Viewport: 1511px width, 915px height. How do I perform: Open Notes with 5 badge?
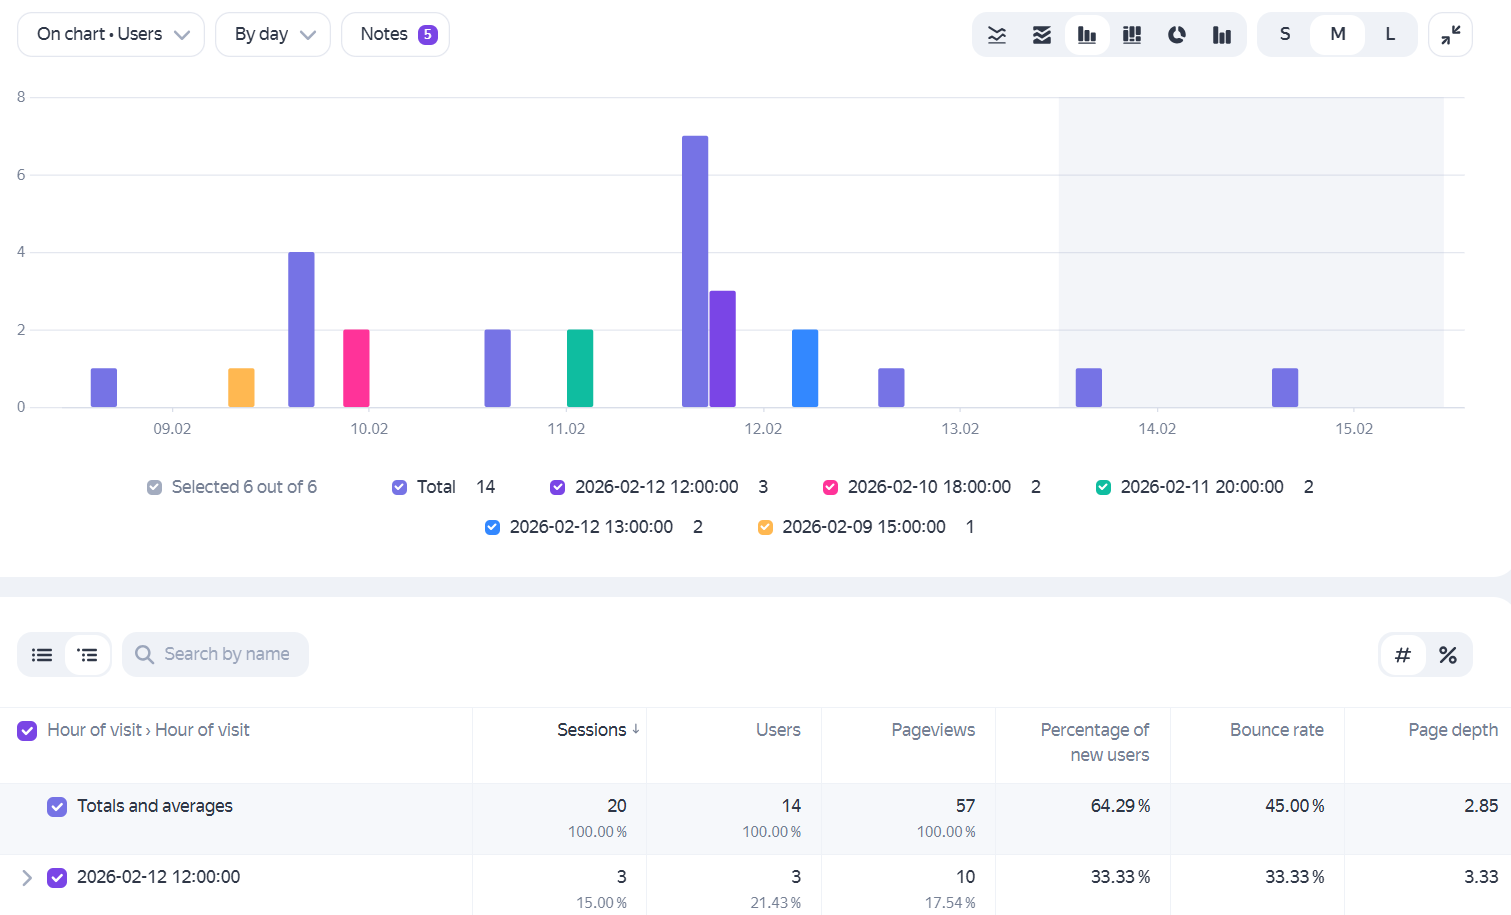click(x=396, y=35)
